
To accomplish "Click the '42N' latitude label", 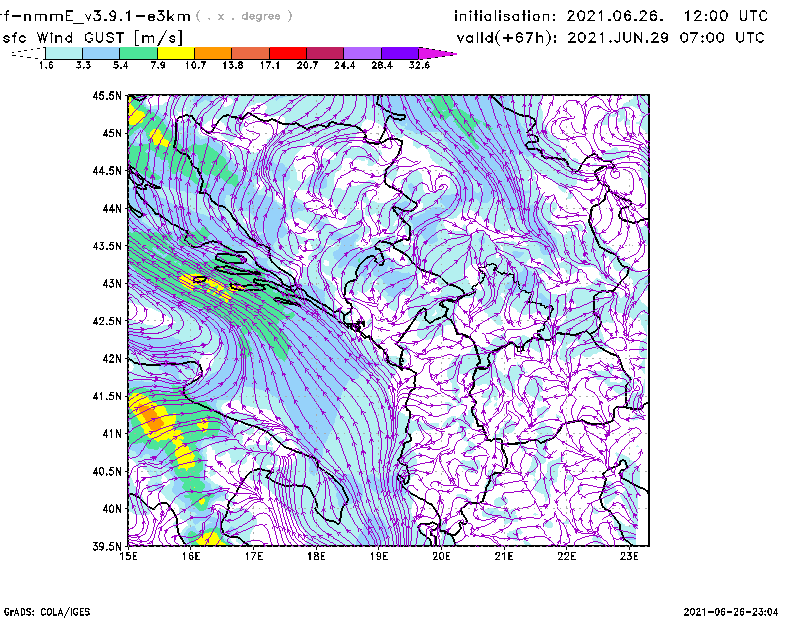I will [x=112, y=358].
